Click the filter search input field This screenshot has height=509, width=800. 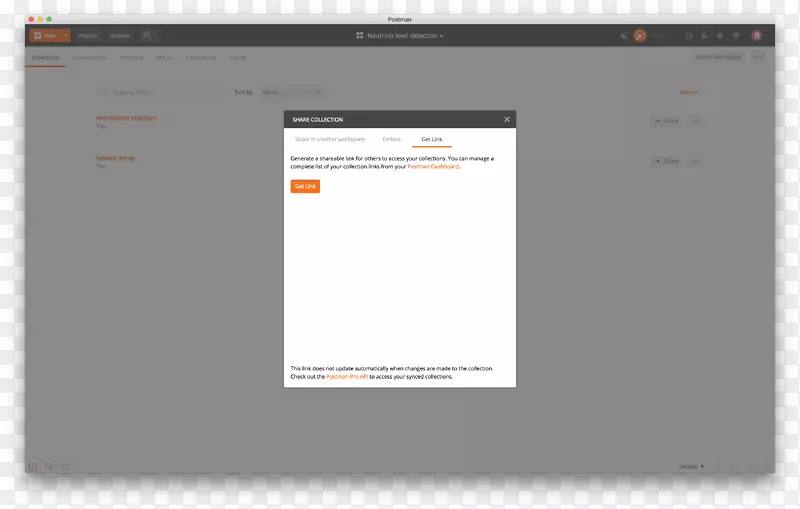click(x=160, y=92)
